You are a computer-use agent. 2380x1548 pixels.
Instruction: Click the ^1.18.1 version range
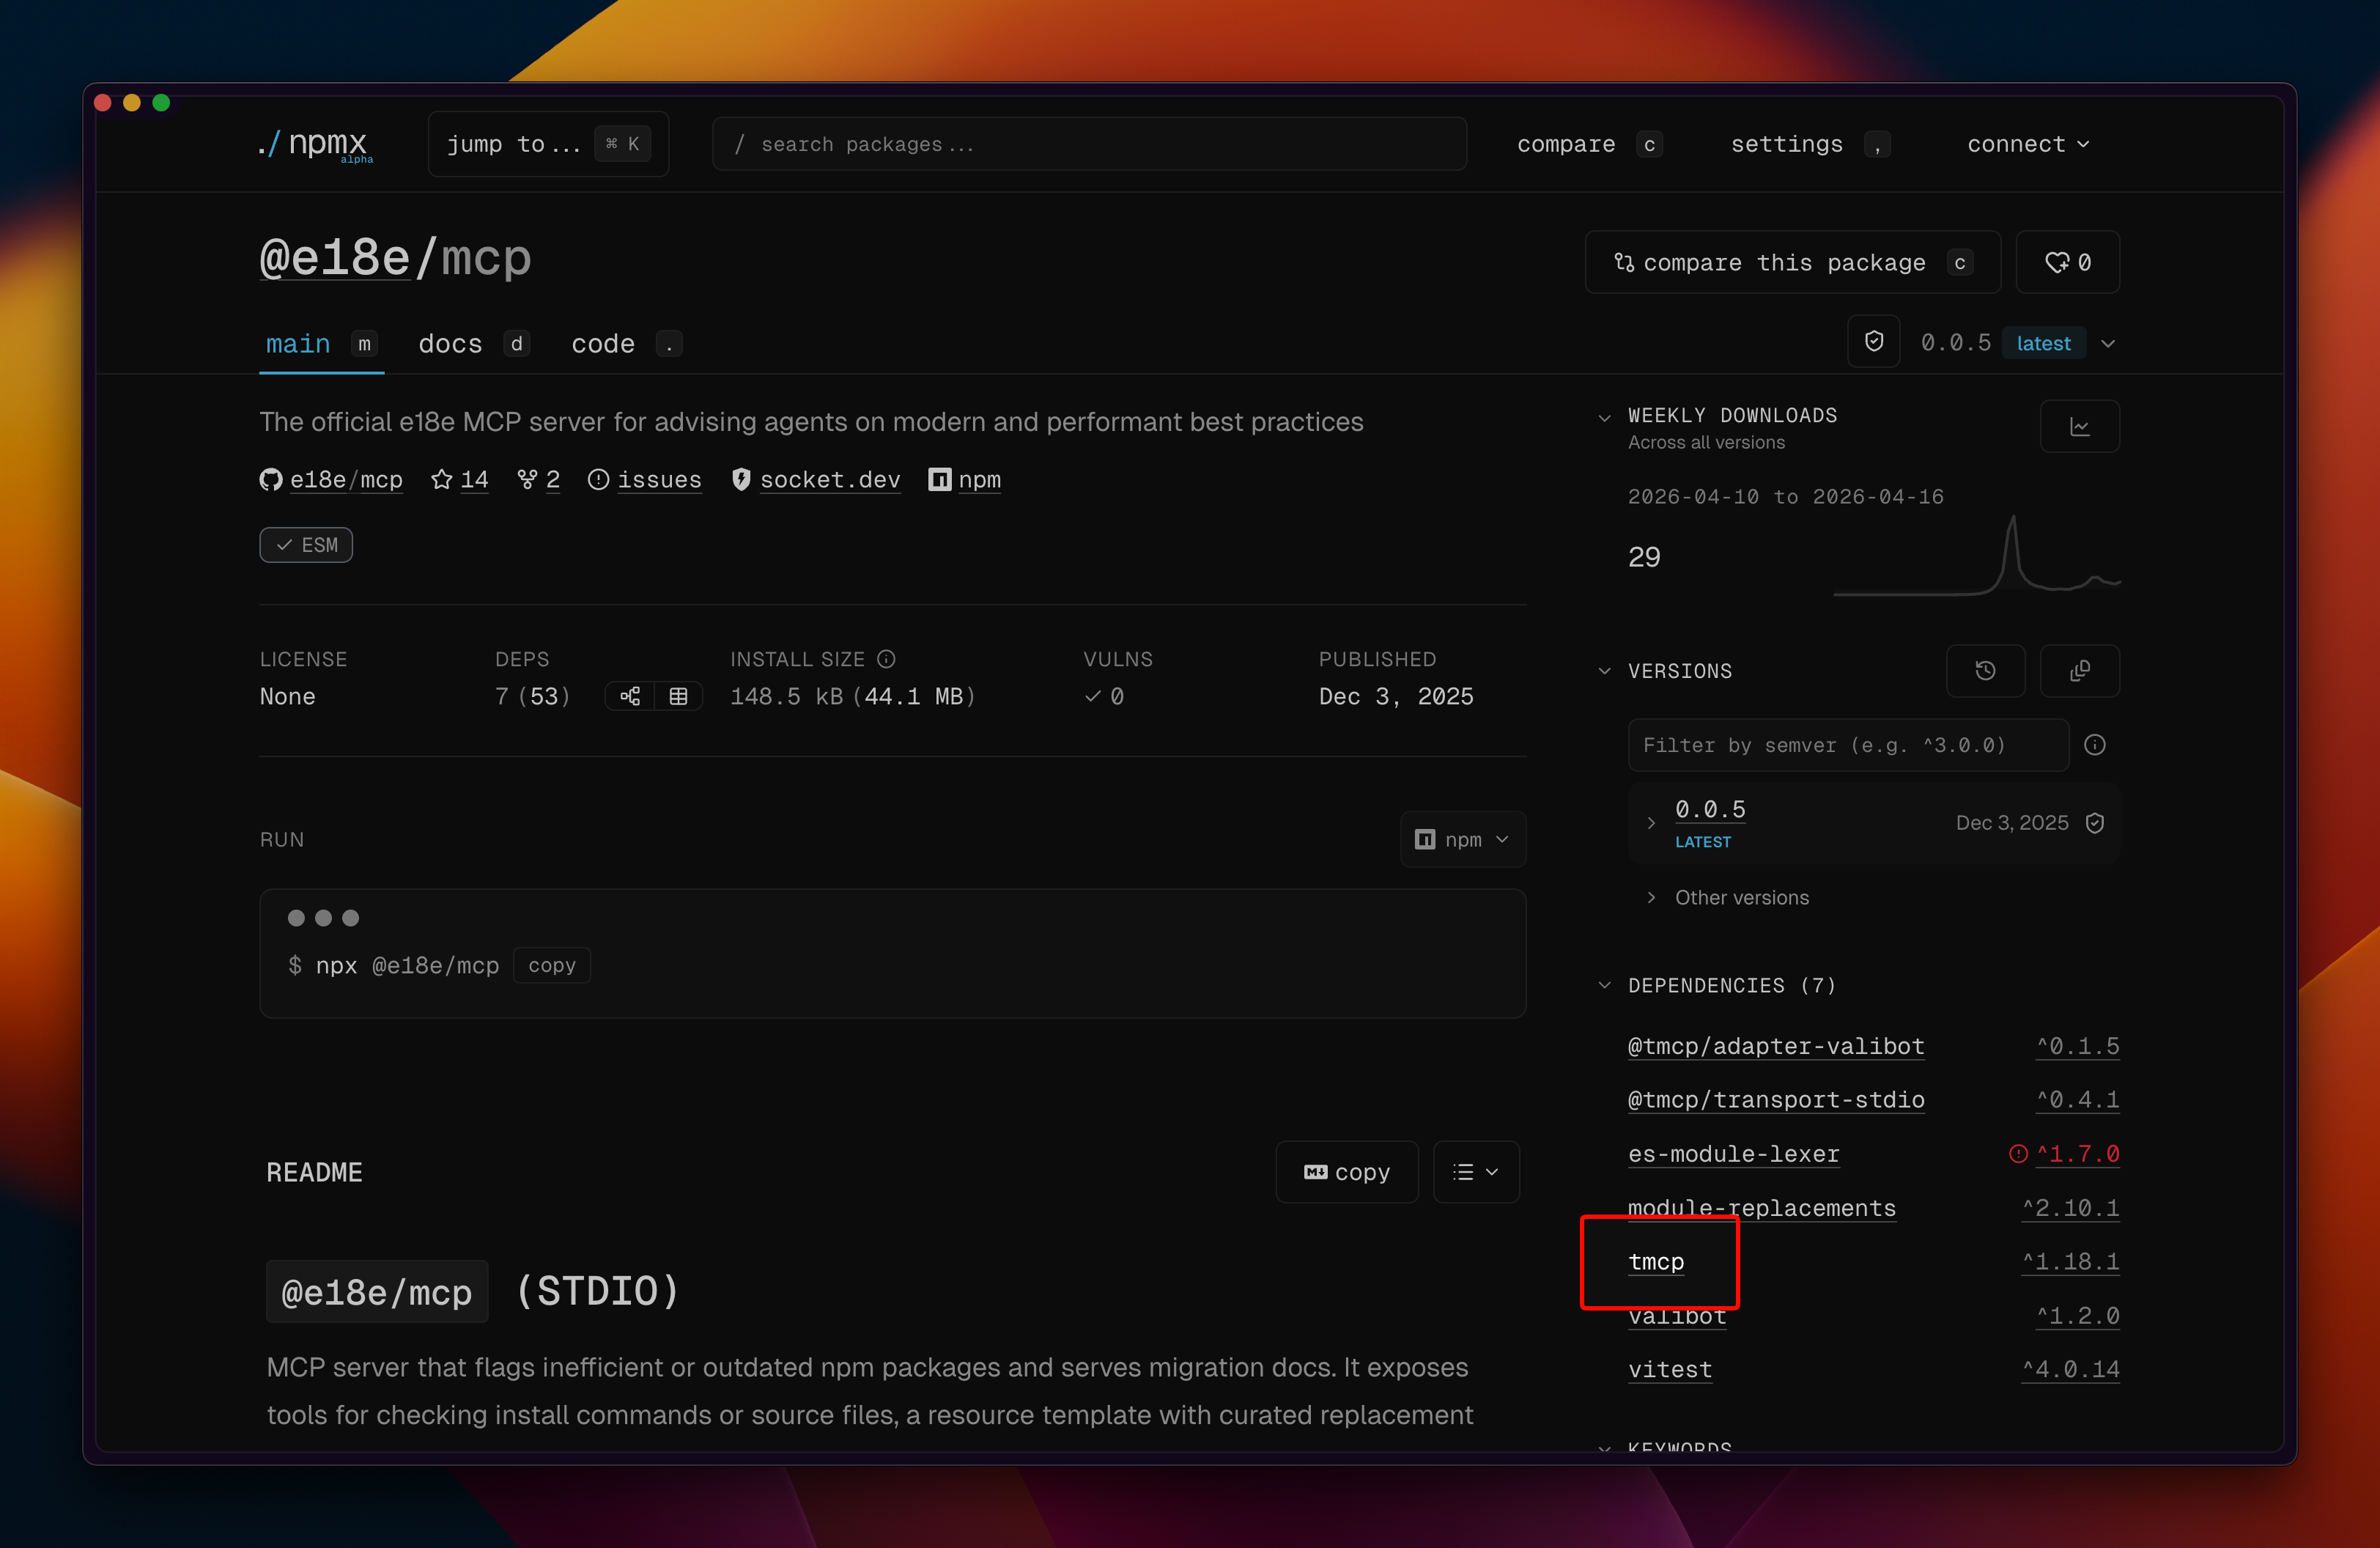coord(2071,1262)
